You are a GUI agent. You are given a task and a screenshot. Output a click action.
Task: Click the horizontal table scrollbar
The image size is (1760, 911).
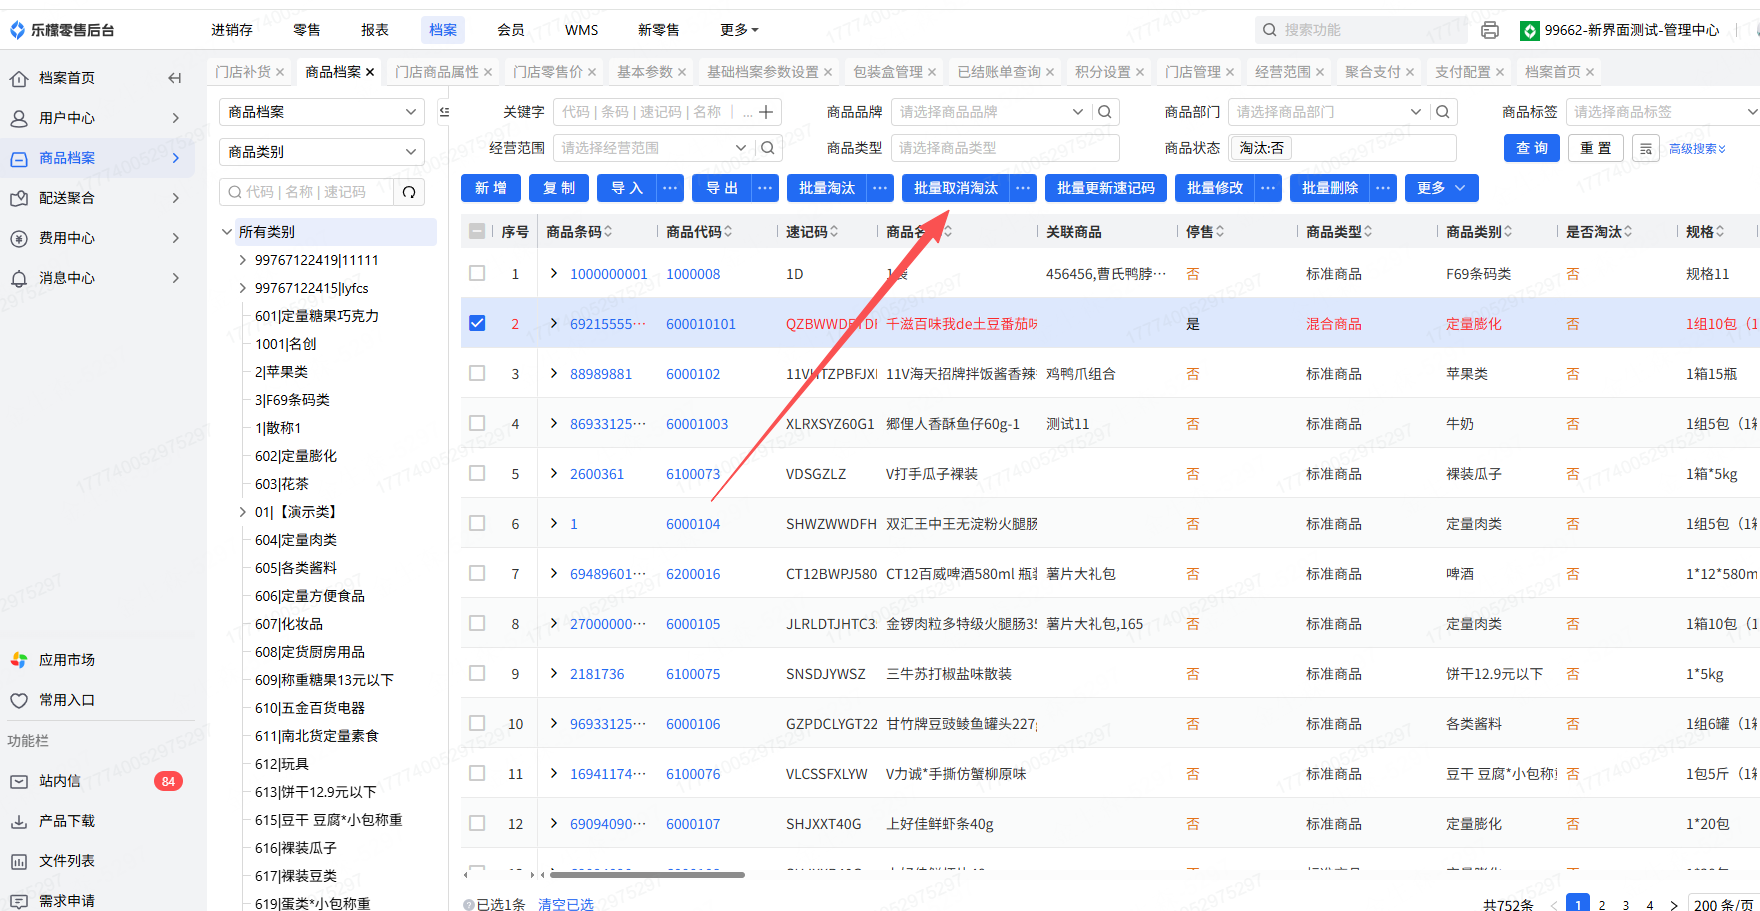(650, 875)
